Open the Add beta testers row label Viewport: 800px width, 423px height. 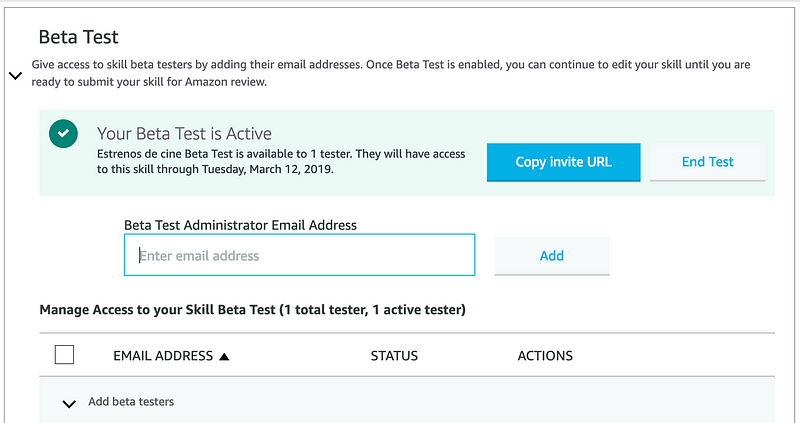click(131, 402)
